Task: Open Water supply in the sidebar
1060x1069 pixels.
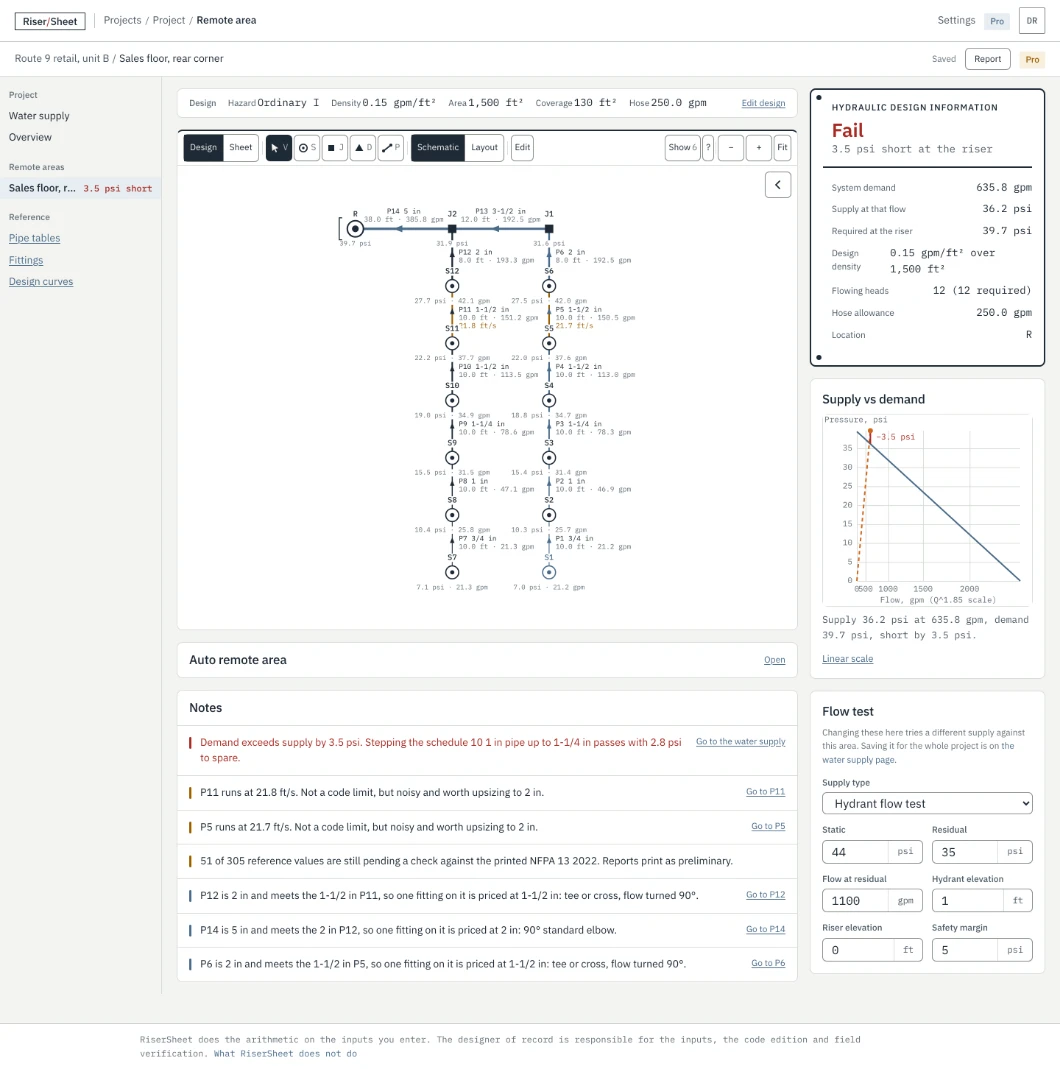Action: click(x=39, y=116)
